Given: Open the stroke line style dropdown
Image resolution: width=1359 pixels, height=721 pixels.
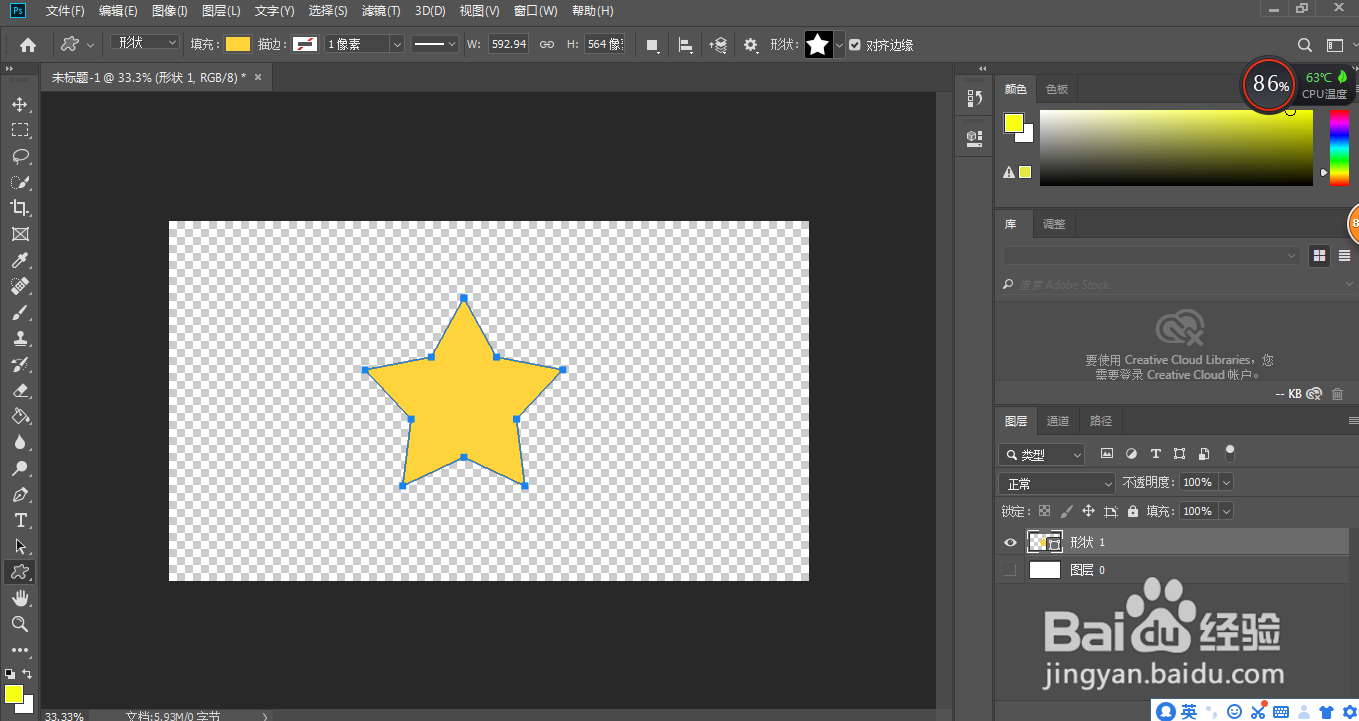Looking at the screenshot, I should click(x=435, y=45).
